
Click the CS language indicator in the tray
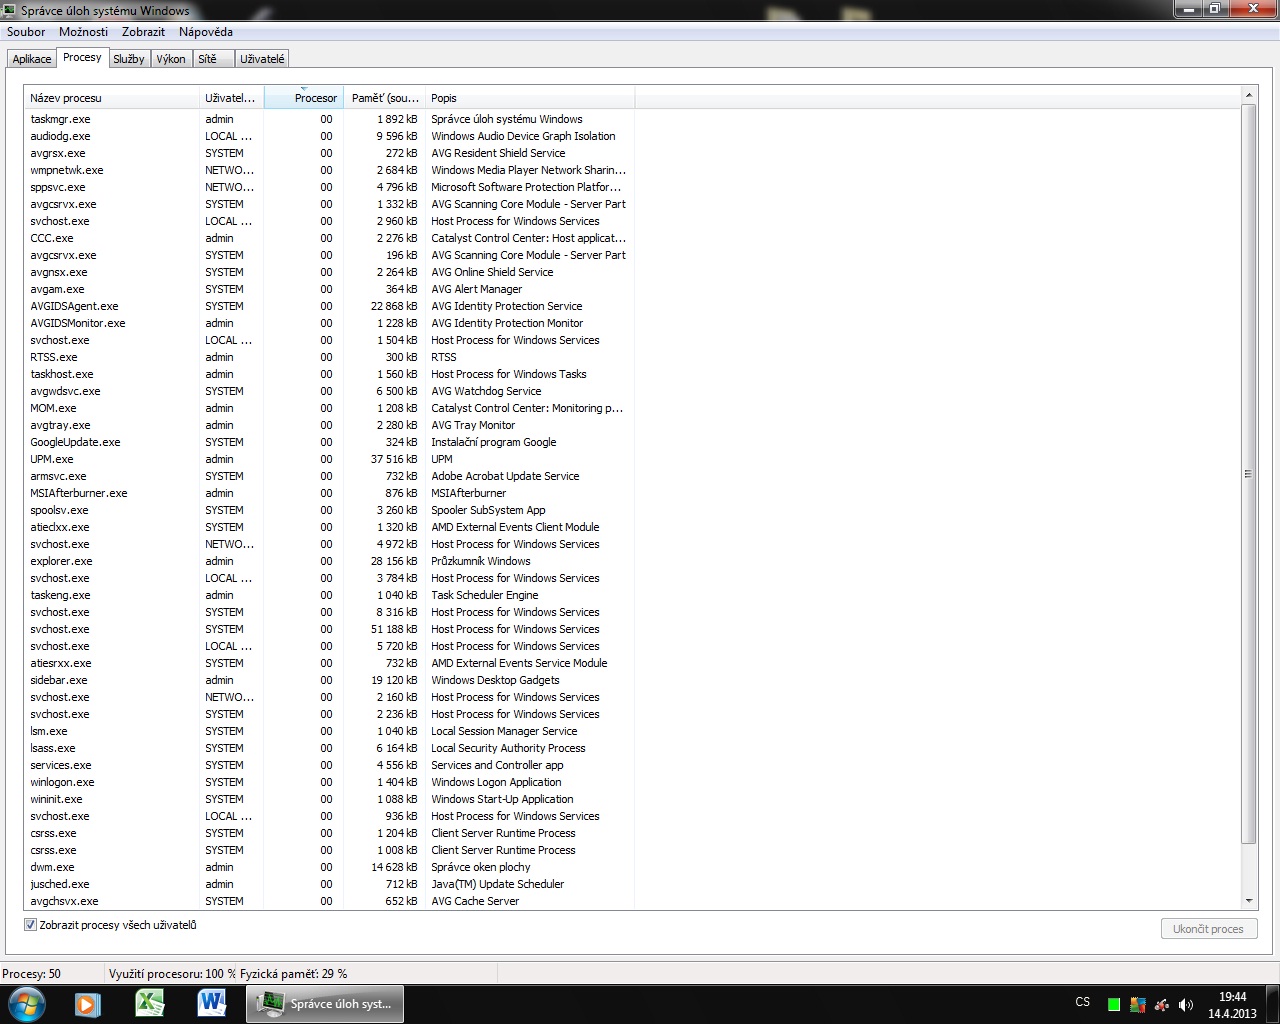click(x=1083, y=1002)
